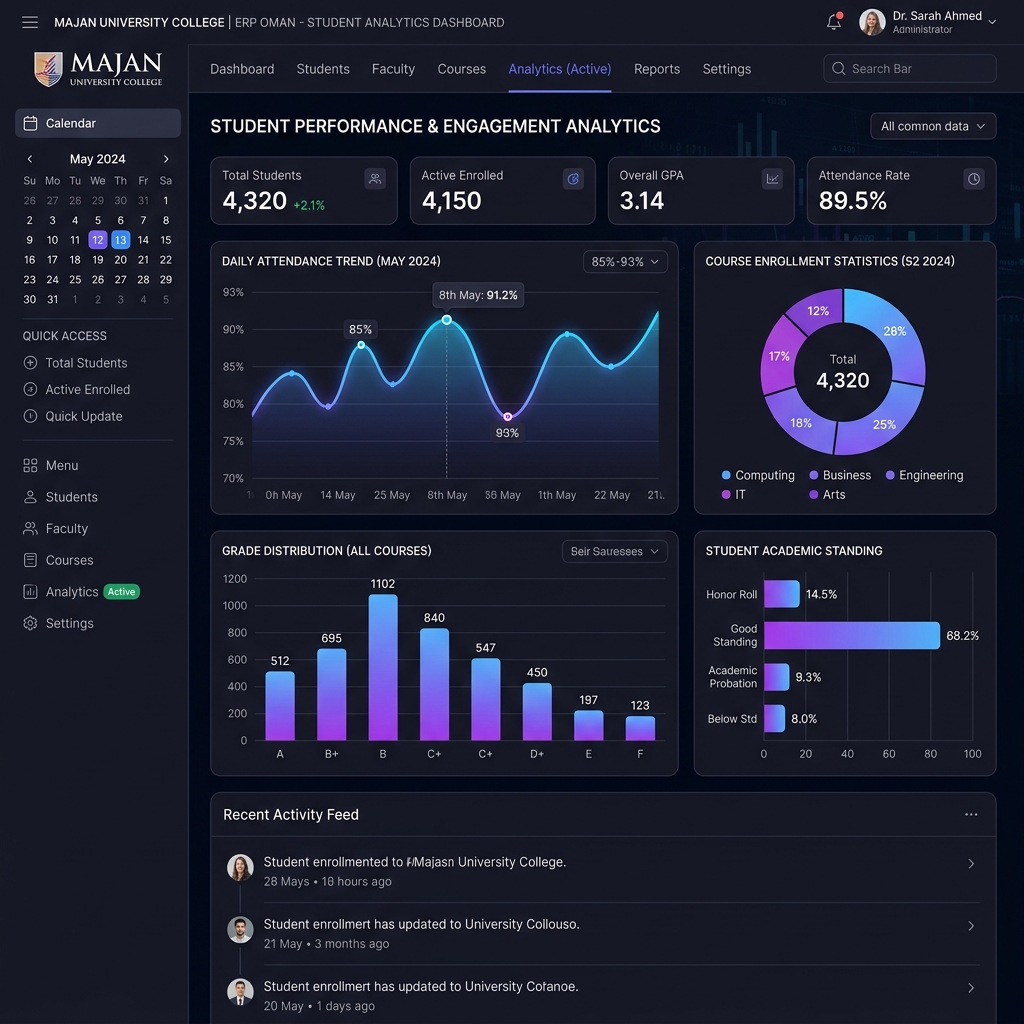The image size is (1024, 1024).
Task: Open the 85%-93% range dropdown
Action: (x=625, y=262)
